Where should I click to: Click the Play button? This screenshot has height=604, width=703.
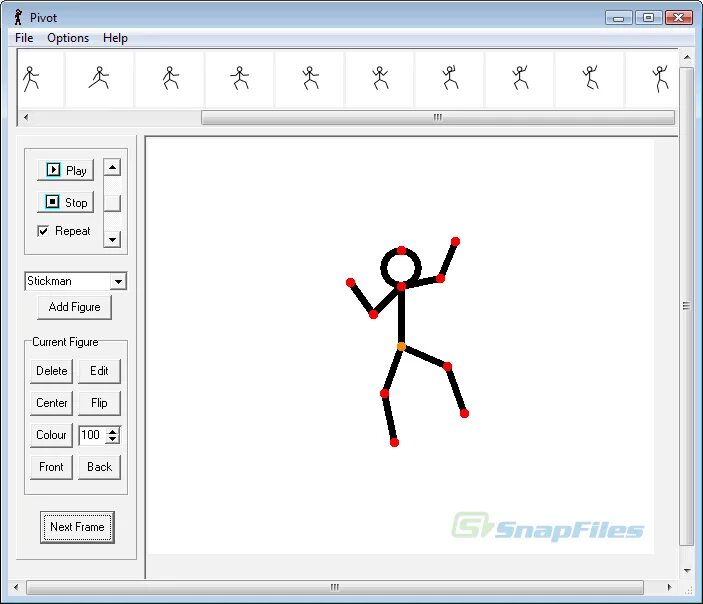[x=66, y=170]
